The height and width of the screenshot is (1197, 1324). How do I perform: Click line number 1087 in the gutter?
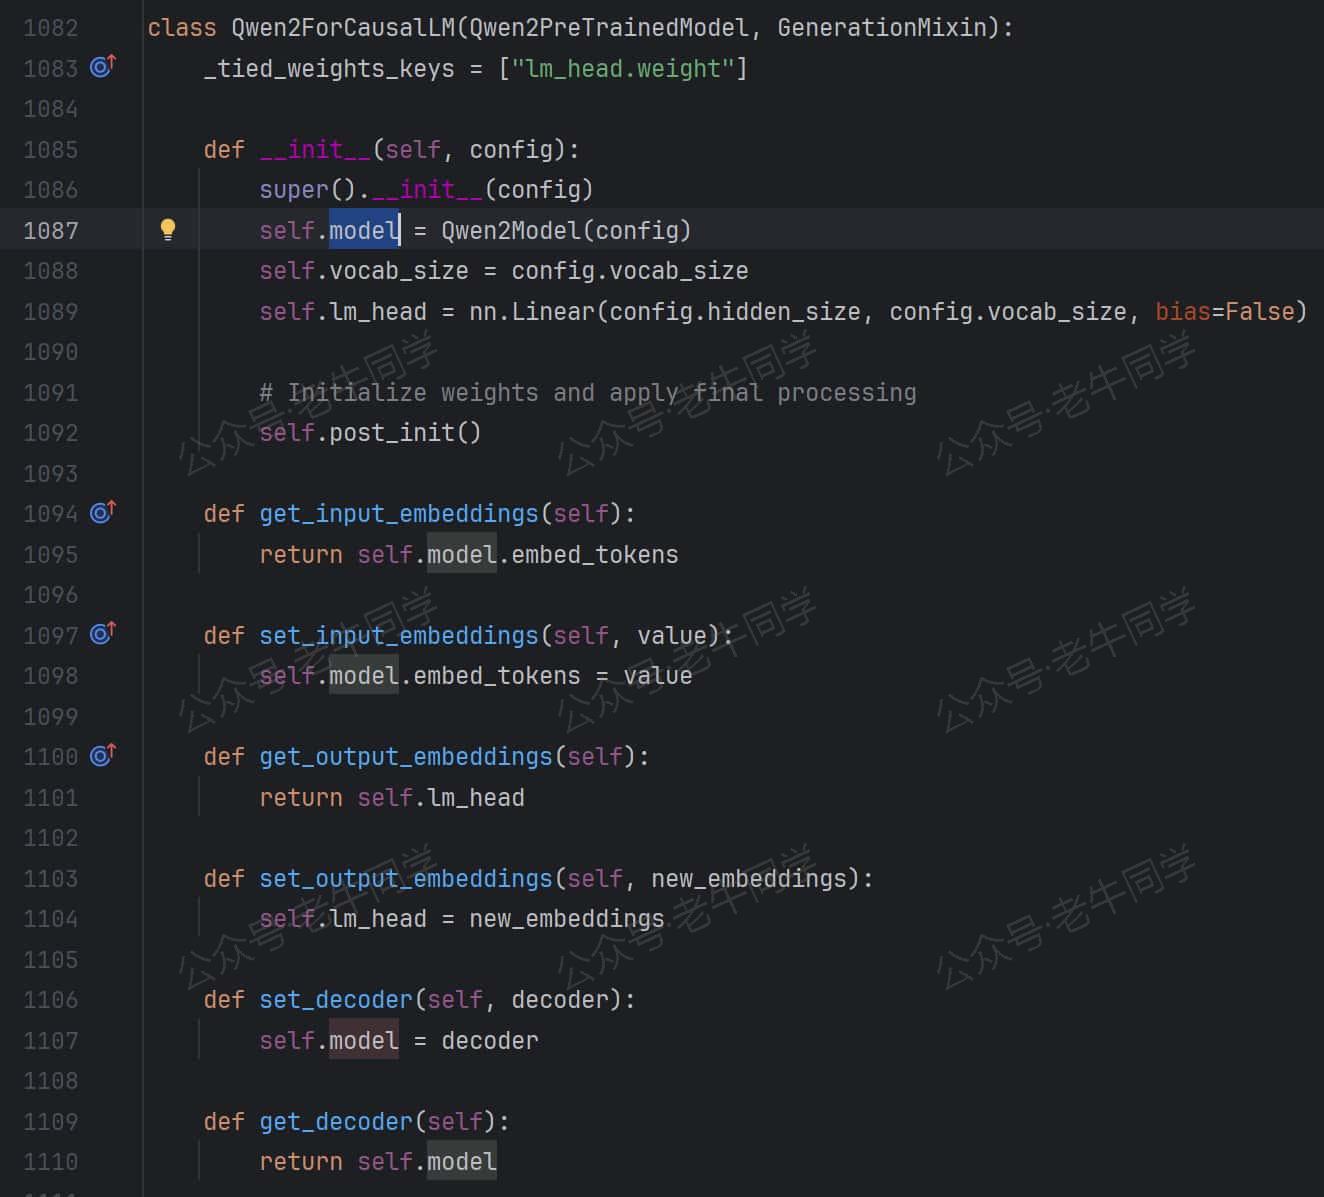click(x=50, y=231)
